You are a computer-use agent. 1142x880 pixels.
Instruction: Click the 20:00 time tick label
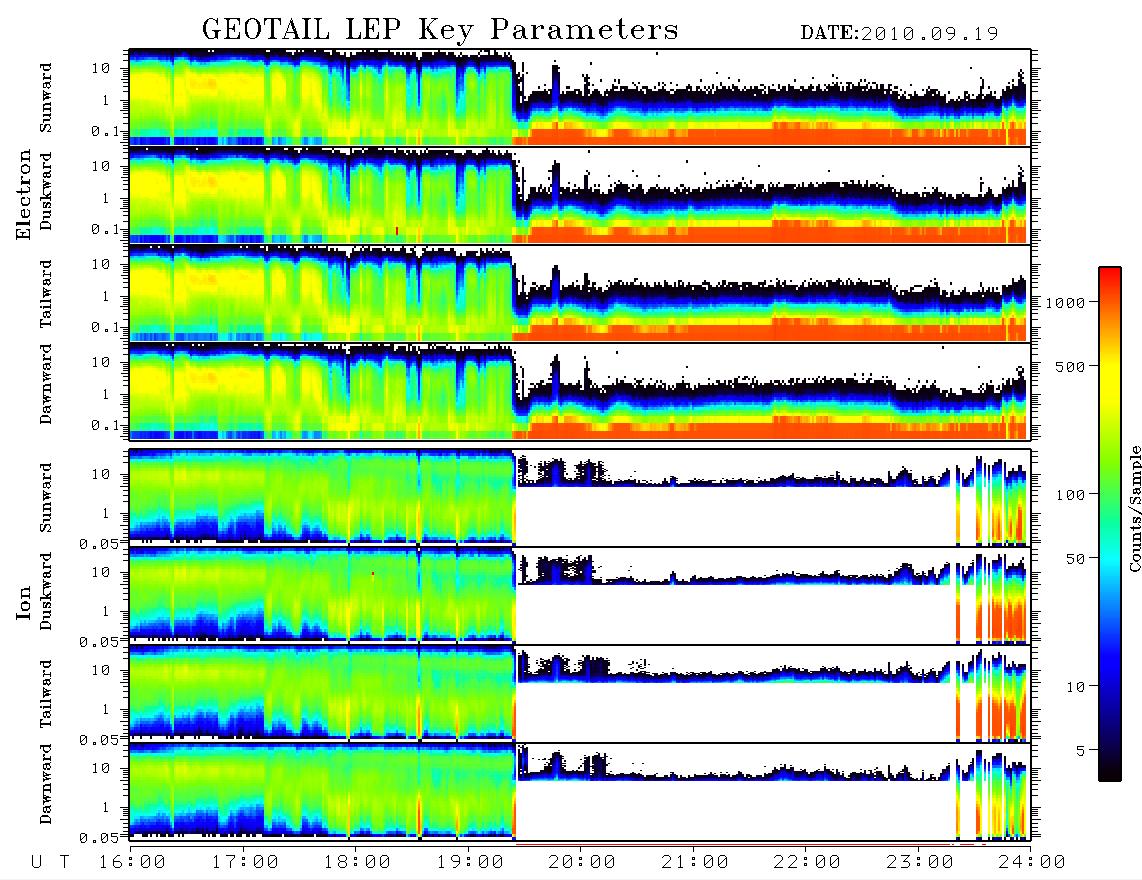(582, 863)
